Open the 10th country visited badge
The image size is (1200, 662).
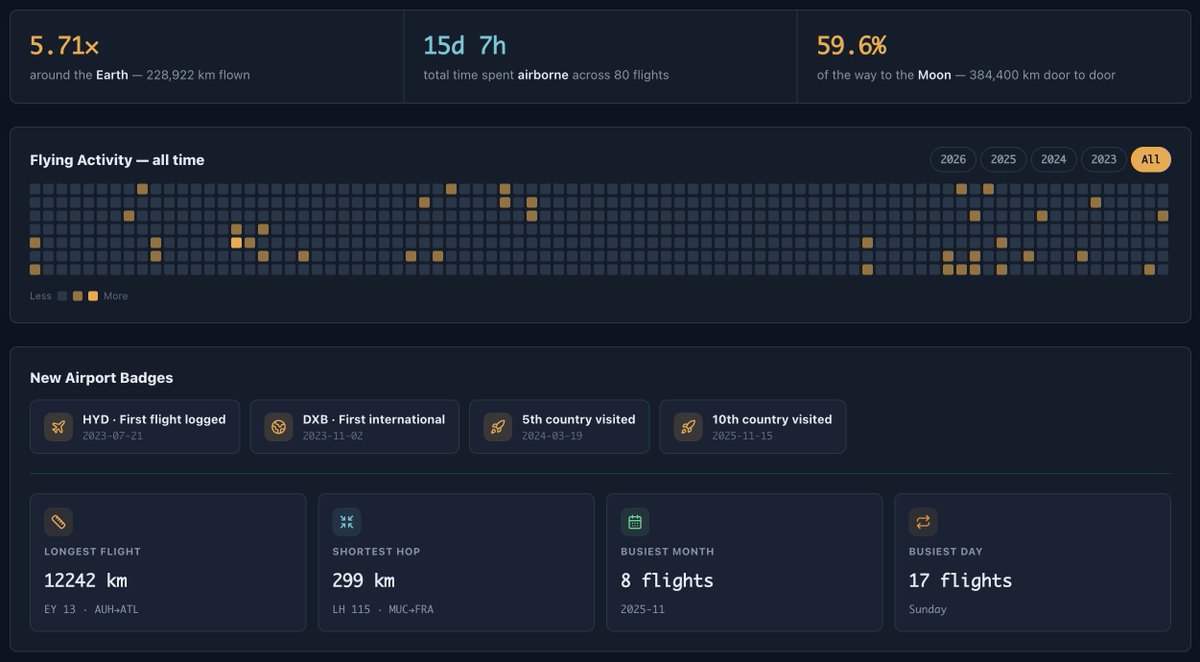pos(753,427)
